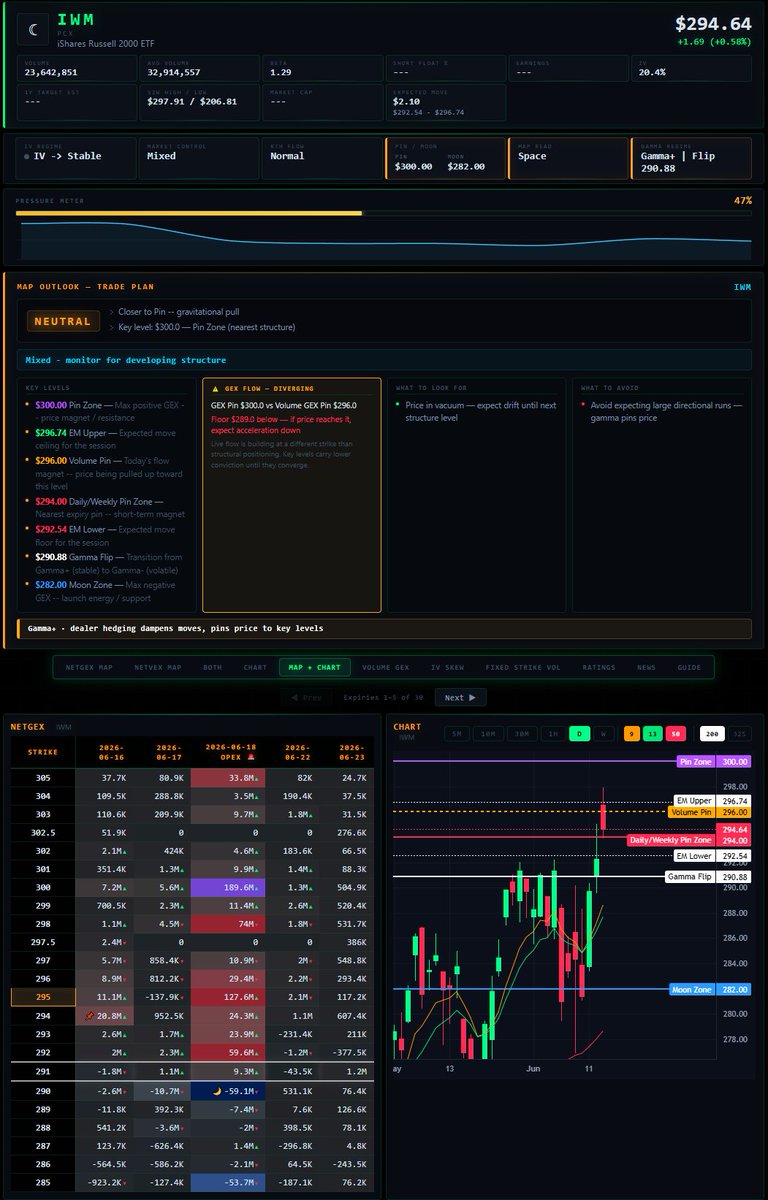
Task: Click the OPEX alarm icon in 2026-06-18 header
Action: click(250, 757)
